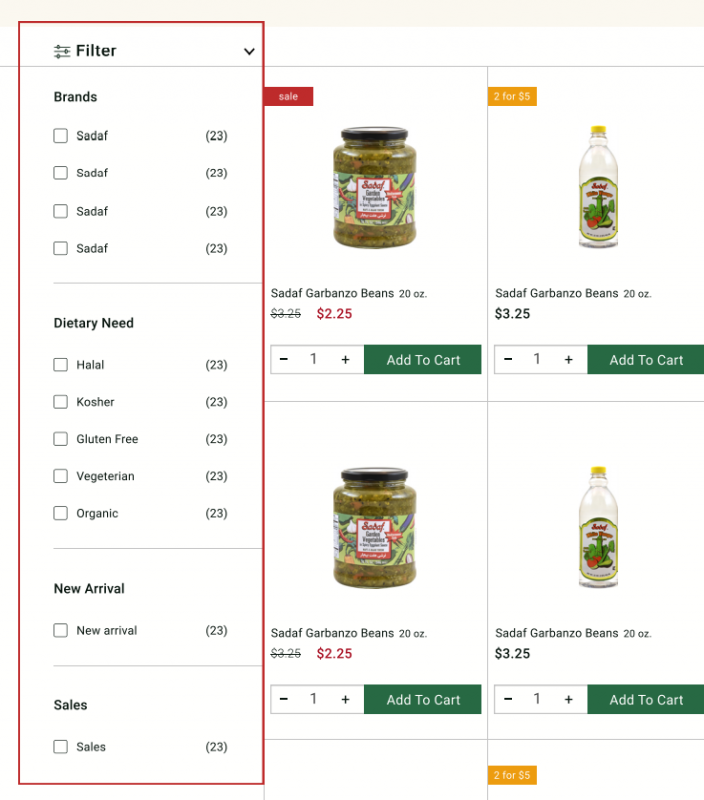This screenshot has width=704, height=800.
Task: Decrease quantity of top-left garbanzo beans
Action: pos(284,360)
